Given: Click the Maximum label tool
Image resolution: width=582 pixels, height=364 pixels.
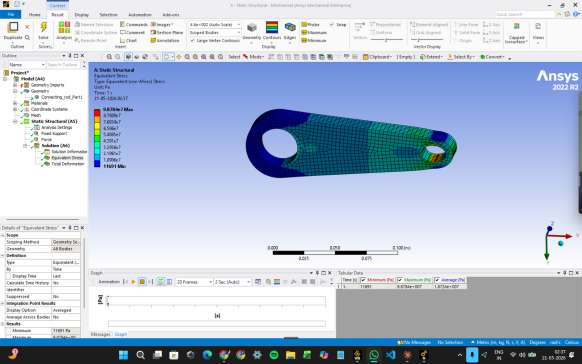Looking at the screenshot, I should (x=314, y=33).
